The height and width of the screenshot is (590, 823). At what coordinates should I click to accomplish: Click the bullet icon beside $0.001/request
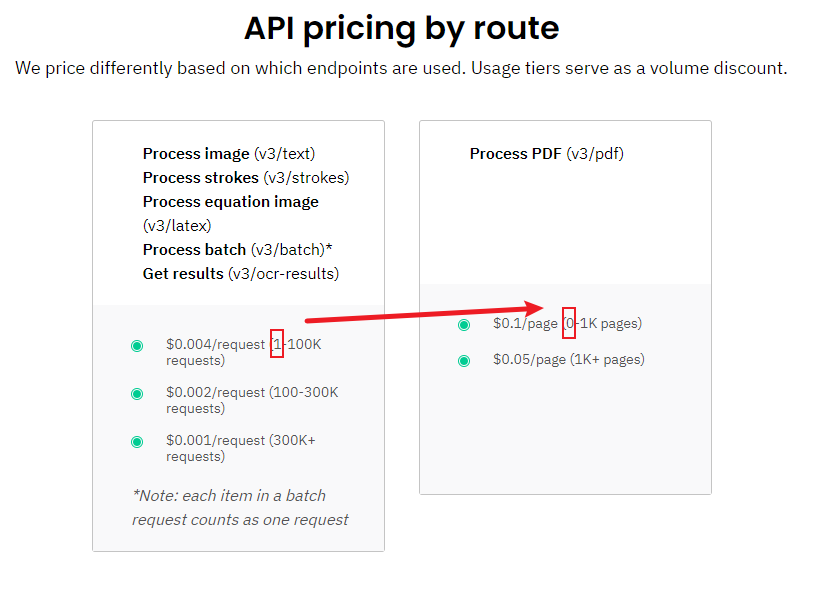tap(137, 441)
